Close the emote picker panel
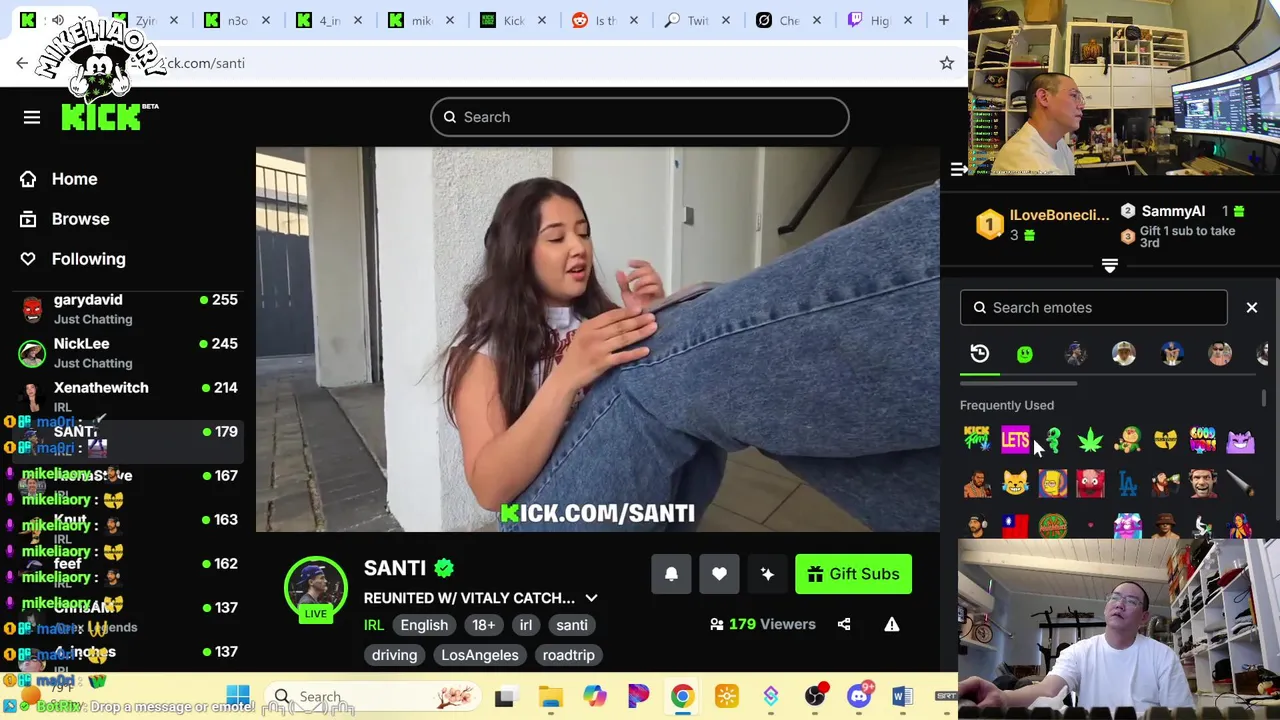The height and width of the screenshot is (720, 1280). click(x=1251, y=308)
